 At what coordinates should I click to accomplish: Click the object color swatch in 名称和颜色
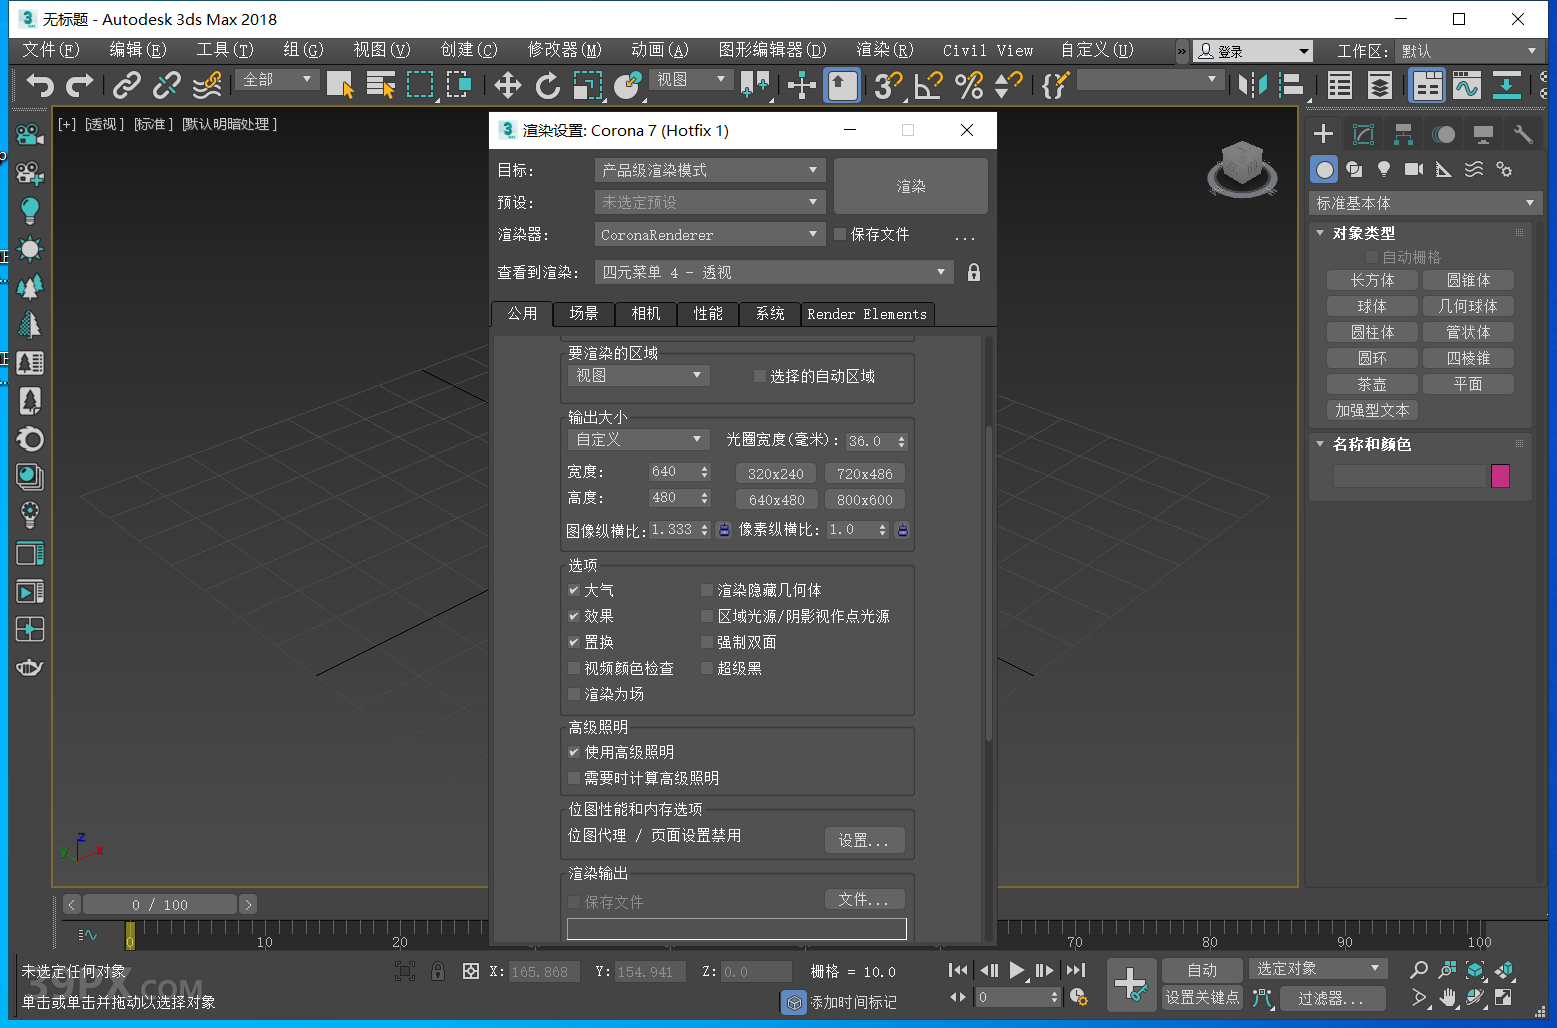[x=1499, y=476]
